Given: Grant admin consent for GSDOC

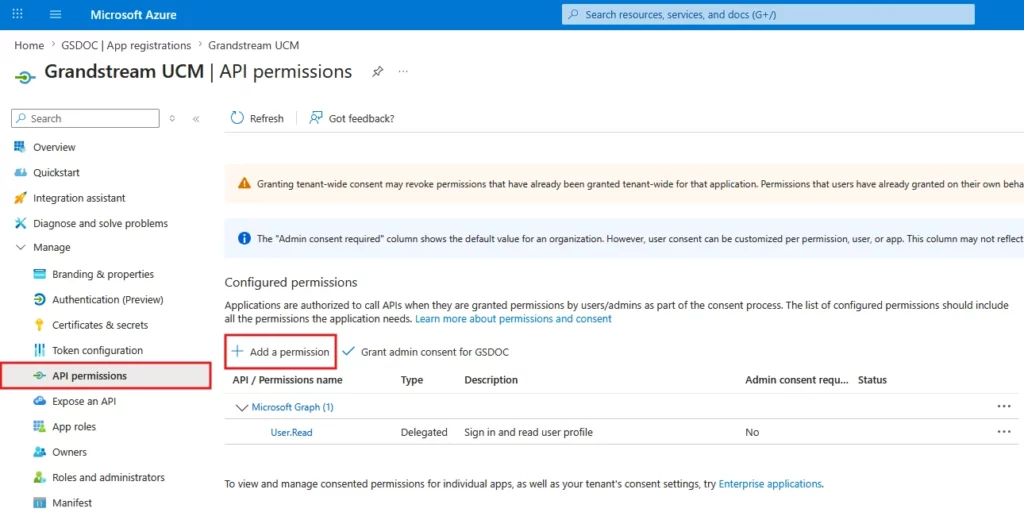Looking at the screenshot, I should pos(426,351).
